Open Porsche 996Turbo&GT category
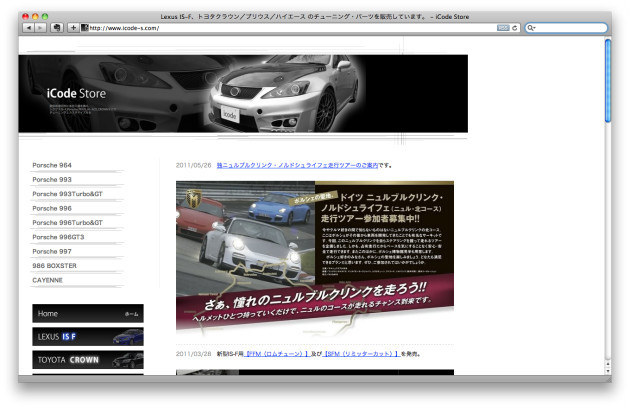630x408 pixels. click(68, 223)
